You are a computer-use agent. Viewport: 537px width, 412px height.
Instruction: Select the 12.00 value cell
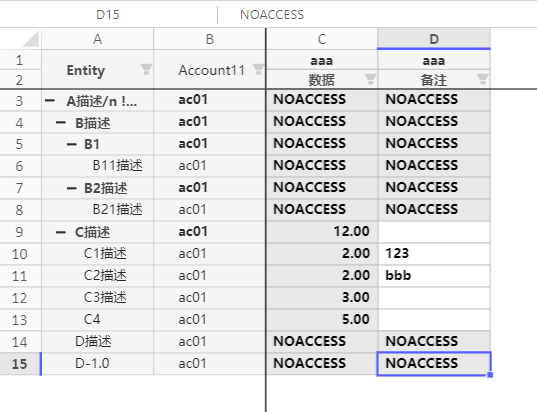tap(322, 232)
